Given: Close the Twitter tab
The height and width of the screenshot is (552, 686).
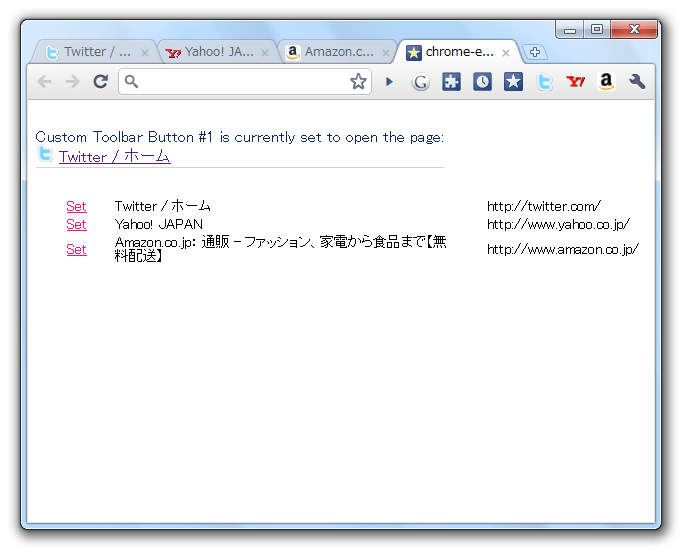Looking at the screenshot, I should pos(145,53).
